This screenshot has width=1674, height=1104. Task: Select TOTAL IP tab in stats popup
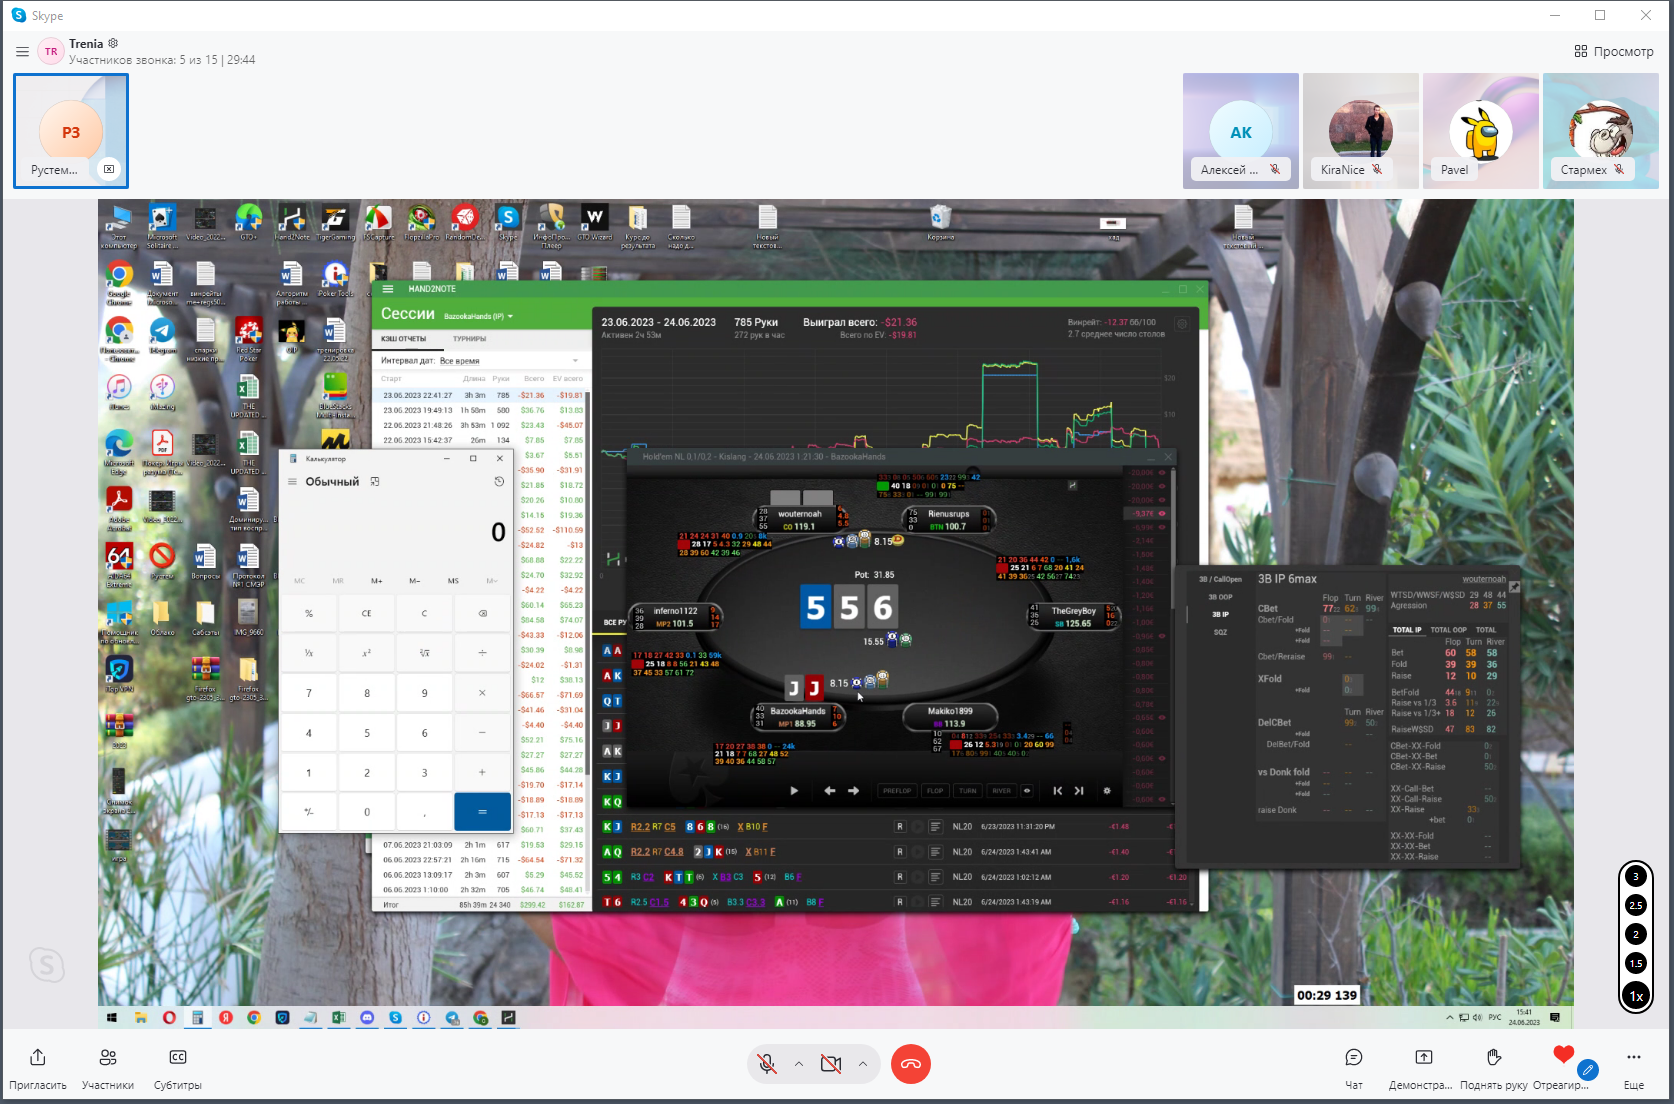coord(1406,630)
